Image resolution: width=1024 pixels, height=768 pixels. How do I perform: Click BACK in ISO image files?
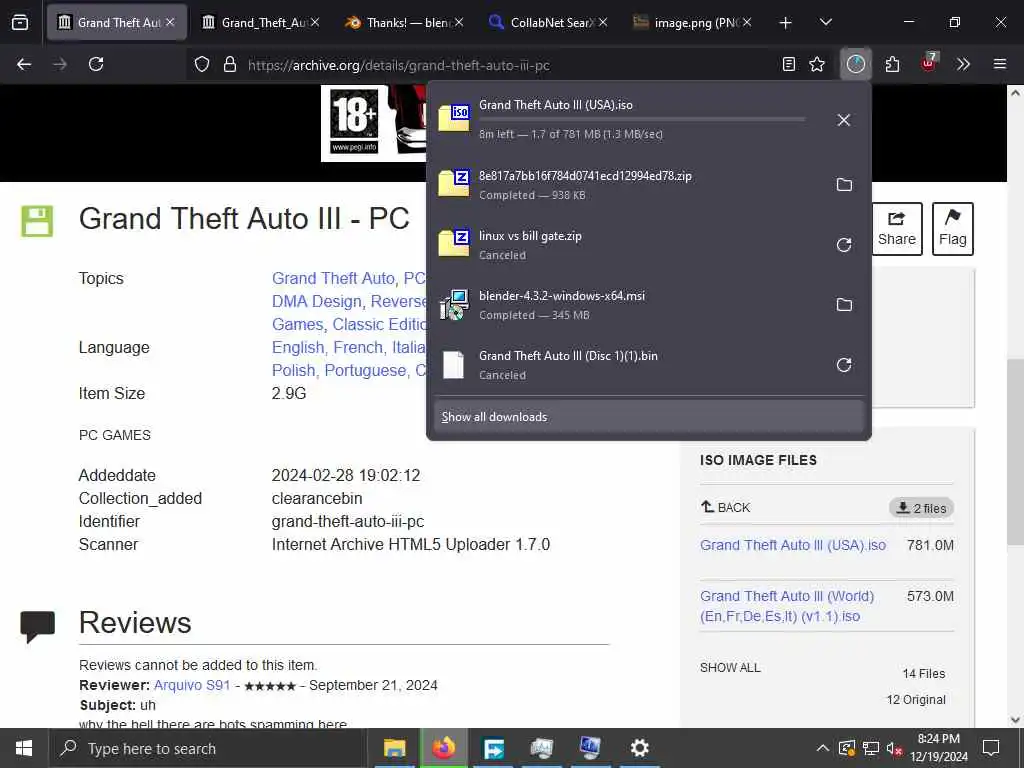click(725, 507)
